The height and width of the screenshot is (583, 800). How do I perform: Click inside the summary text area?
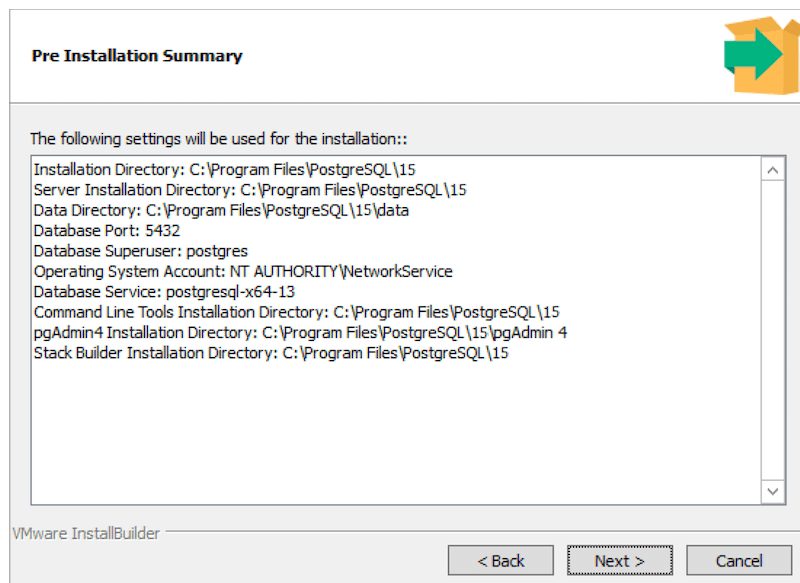(400, 420)
